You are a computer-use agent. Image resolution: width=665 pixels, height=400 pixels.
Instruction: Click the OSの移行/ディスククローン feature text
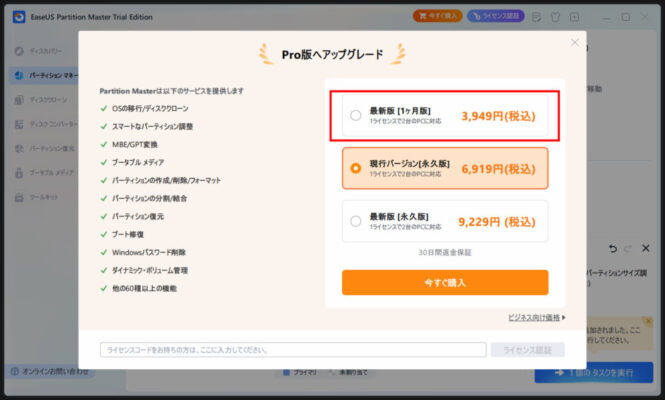(x=150, y=109)
